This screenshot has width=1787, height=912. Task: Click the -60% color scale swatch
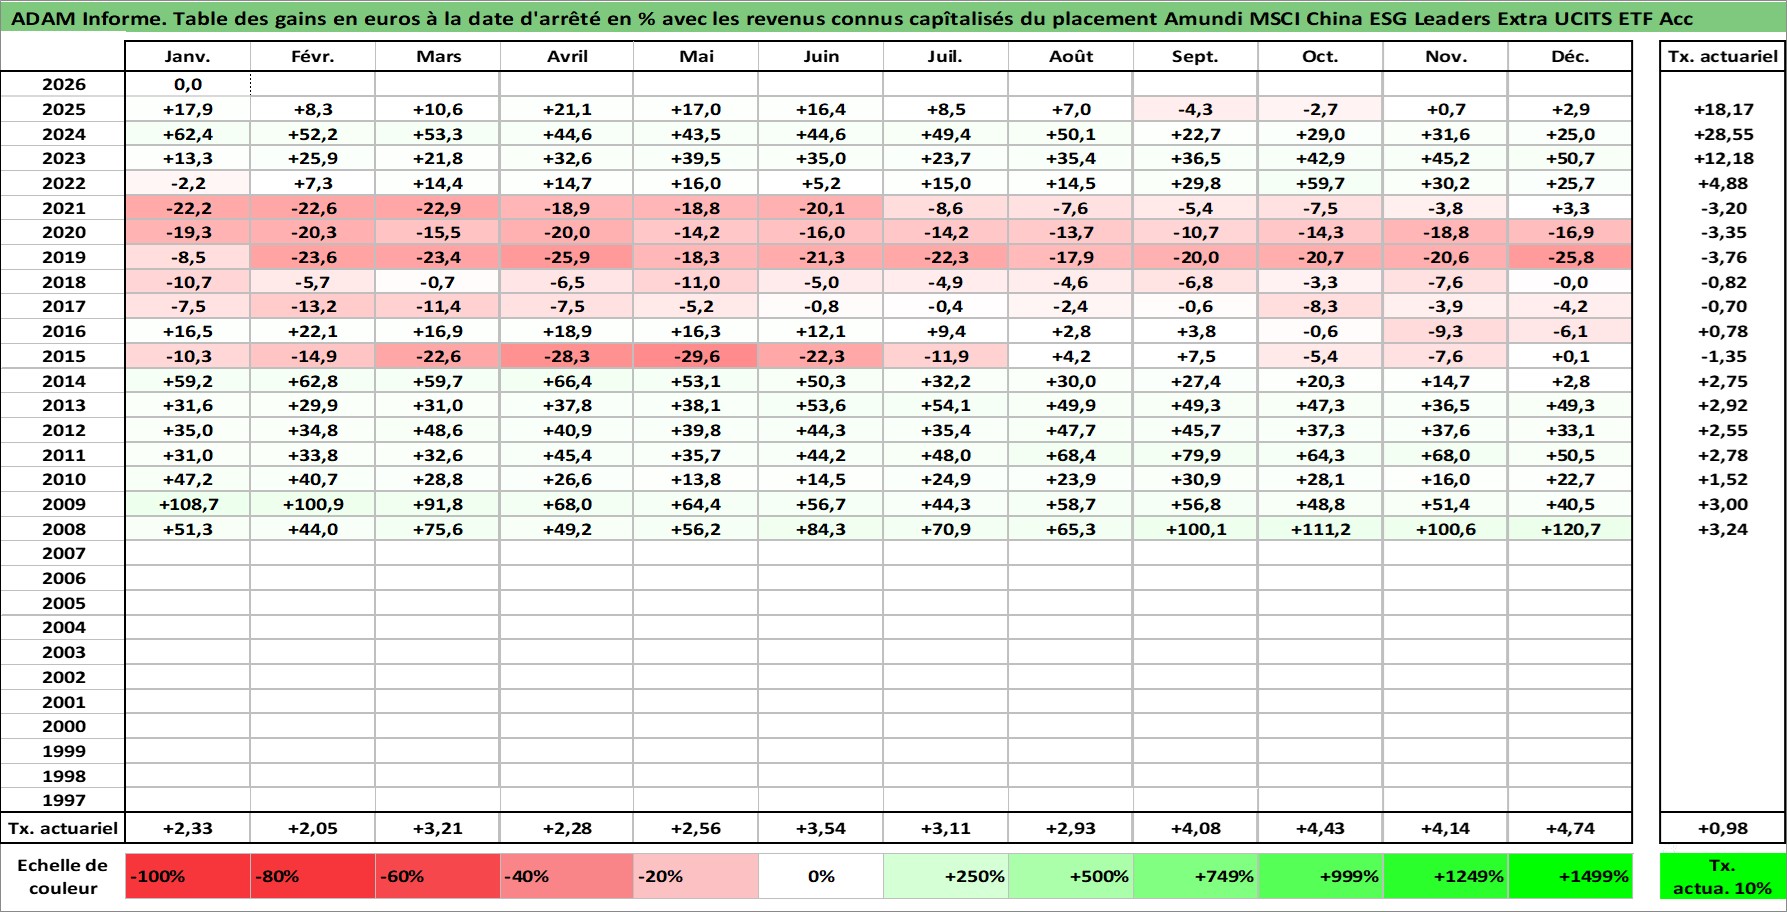point(438,876)
